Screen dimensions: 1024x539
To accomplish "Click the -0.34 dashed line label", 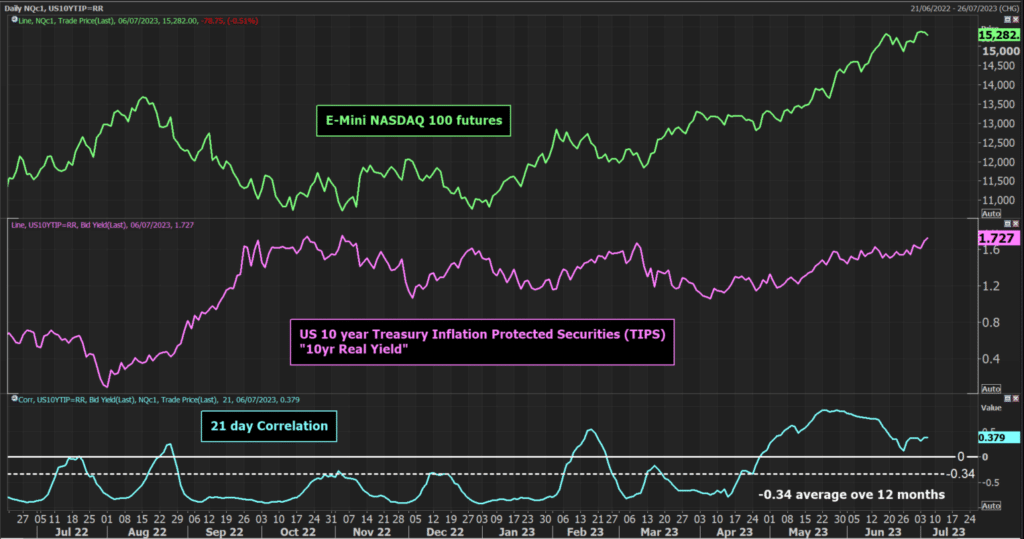I will point(961,474).
